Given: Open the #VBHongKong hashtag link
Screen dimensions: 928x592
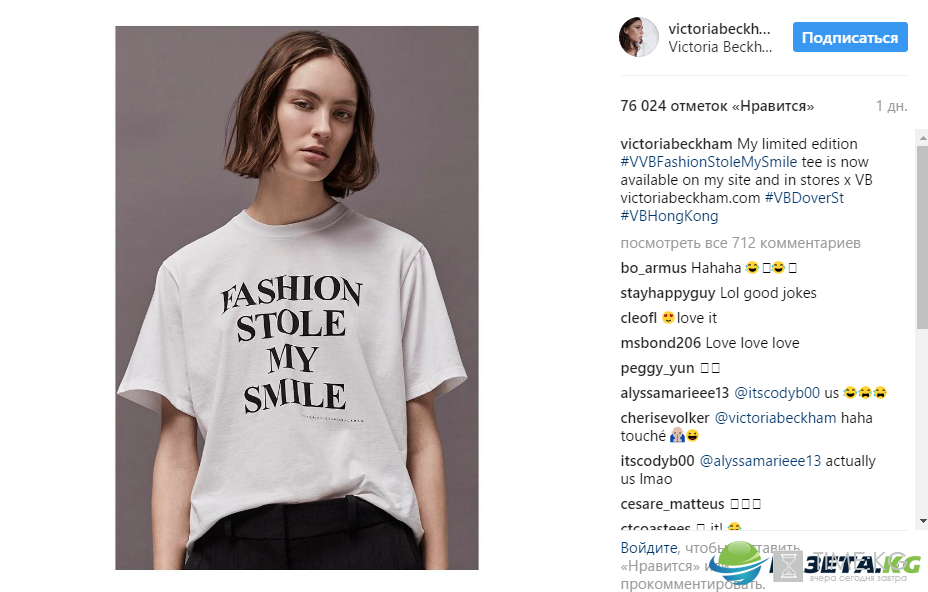Looking at the screenshot, I should point(669,215).
